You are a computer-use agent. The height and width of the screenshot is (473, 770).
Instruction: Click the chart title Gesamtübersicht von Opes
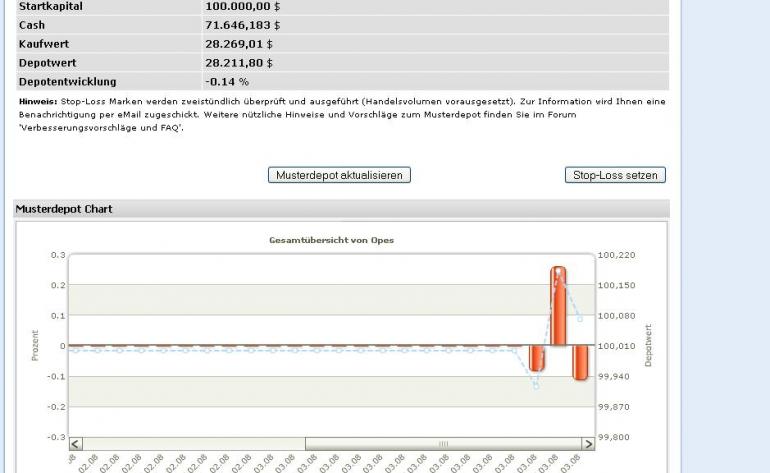331,240
